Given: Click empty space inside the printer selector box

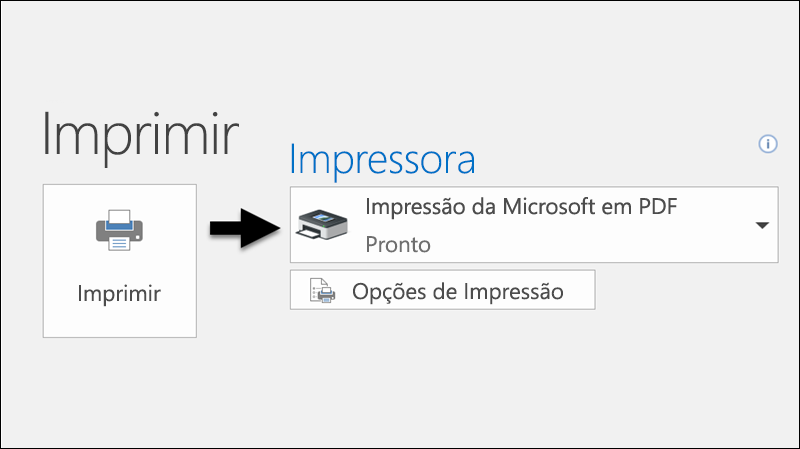Looking at the screenshot, I should point(600,243).
